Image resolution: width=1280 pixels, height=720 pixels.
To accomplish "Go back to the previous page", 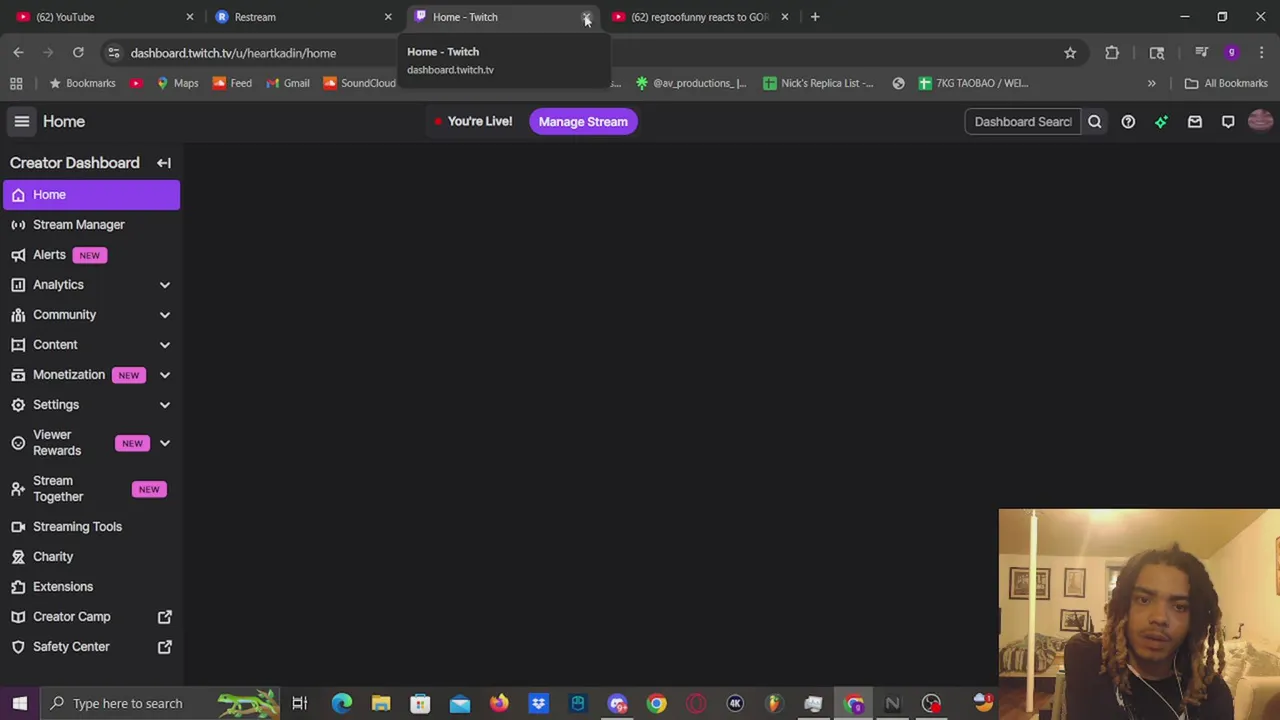I will (18, 53).
